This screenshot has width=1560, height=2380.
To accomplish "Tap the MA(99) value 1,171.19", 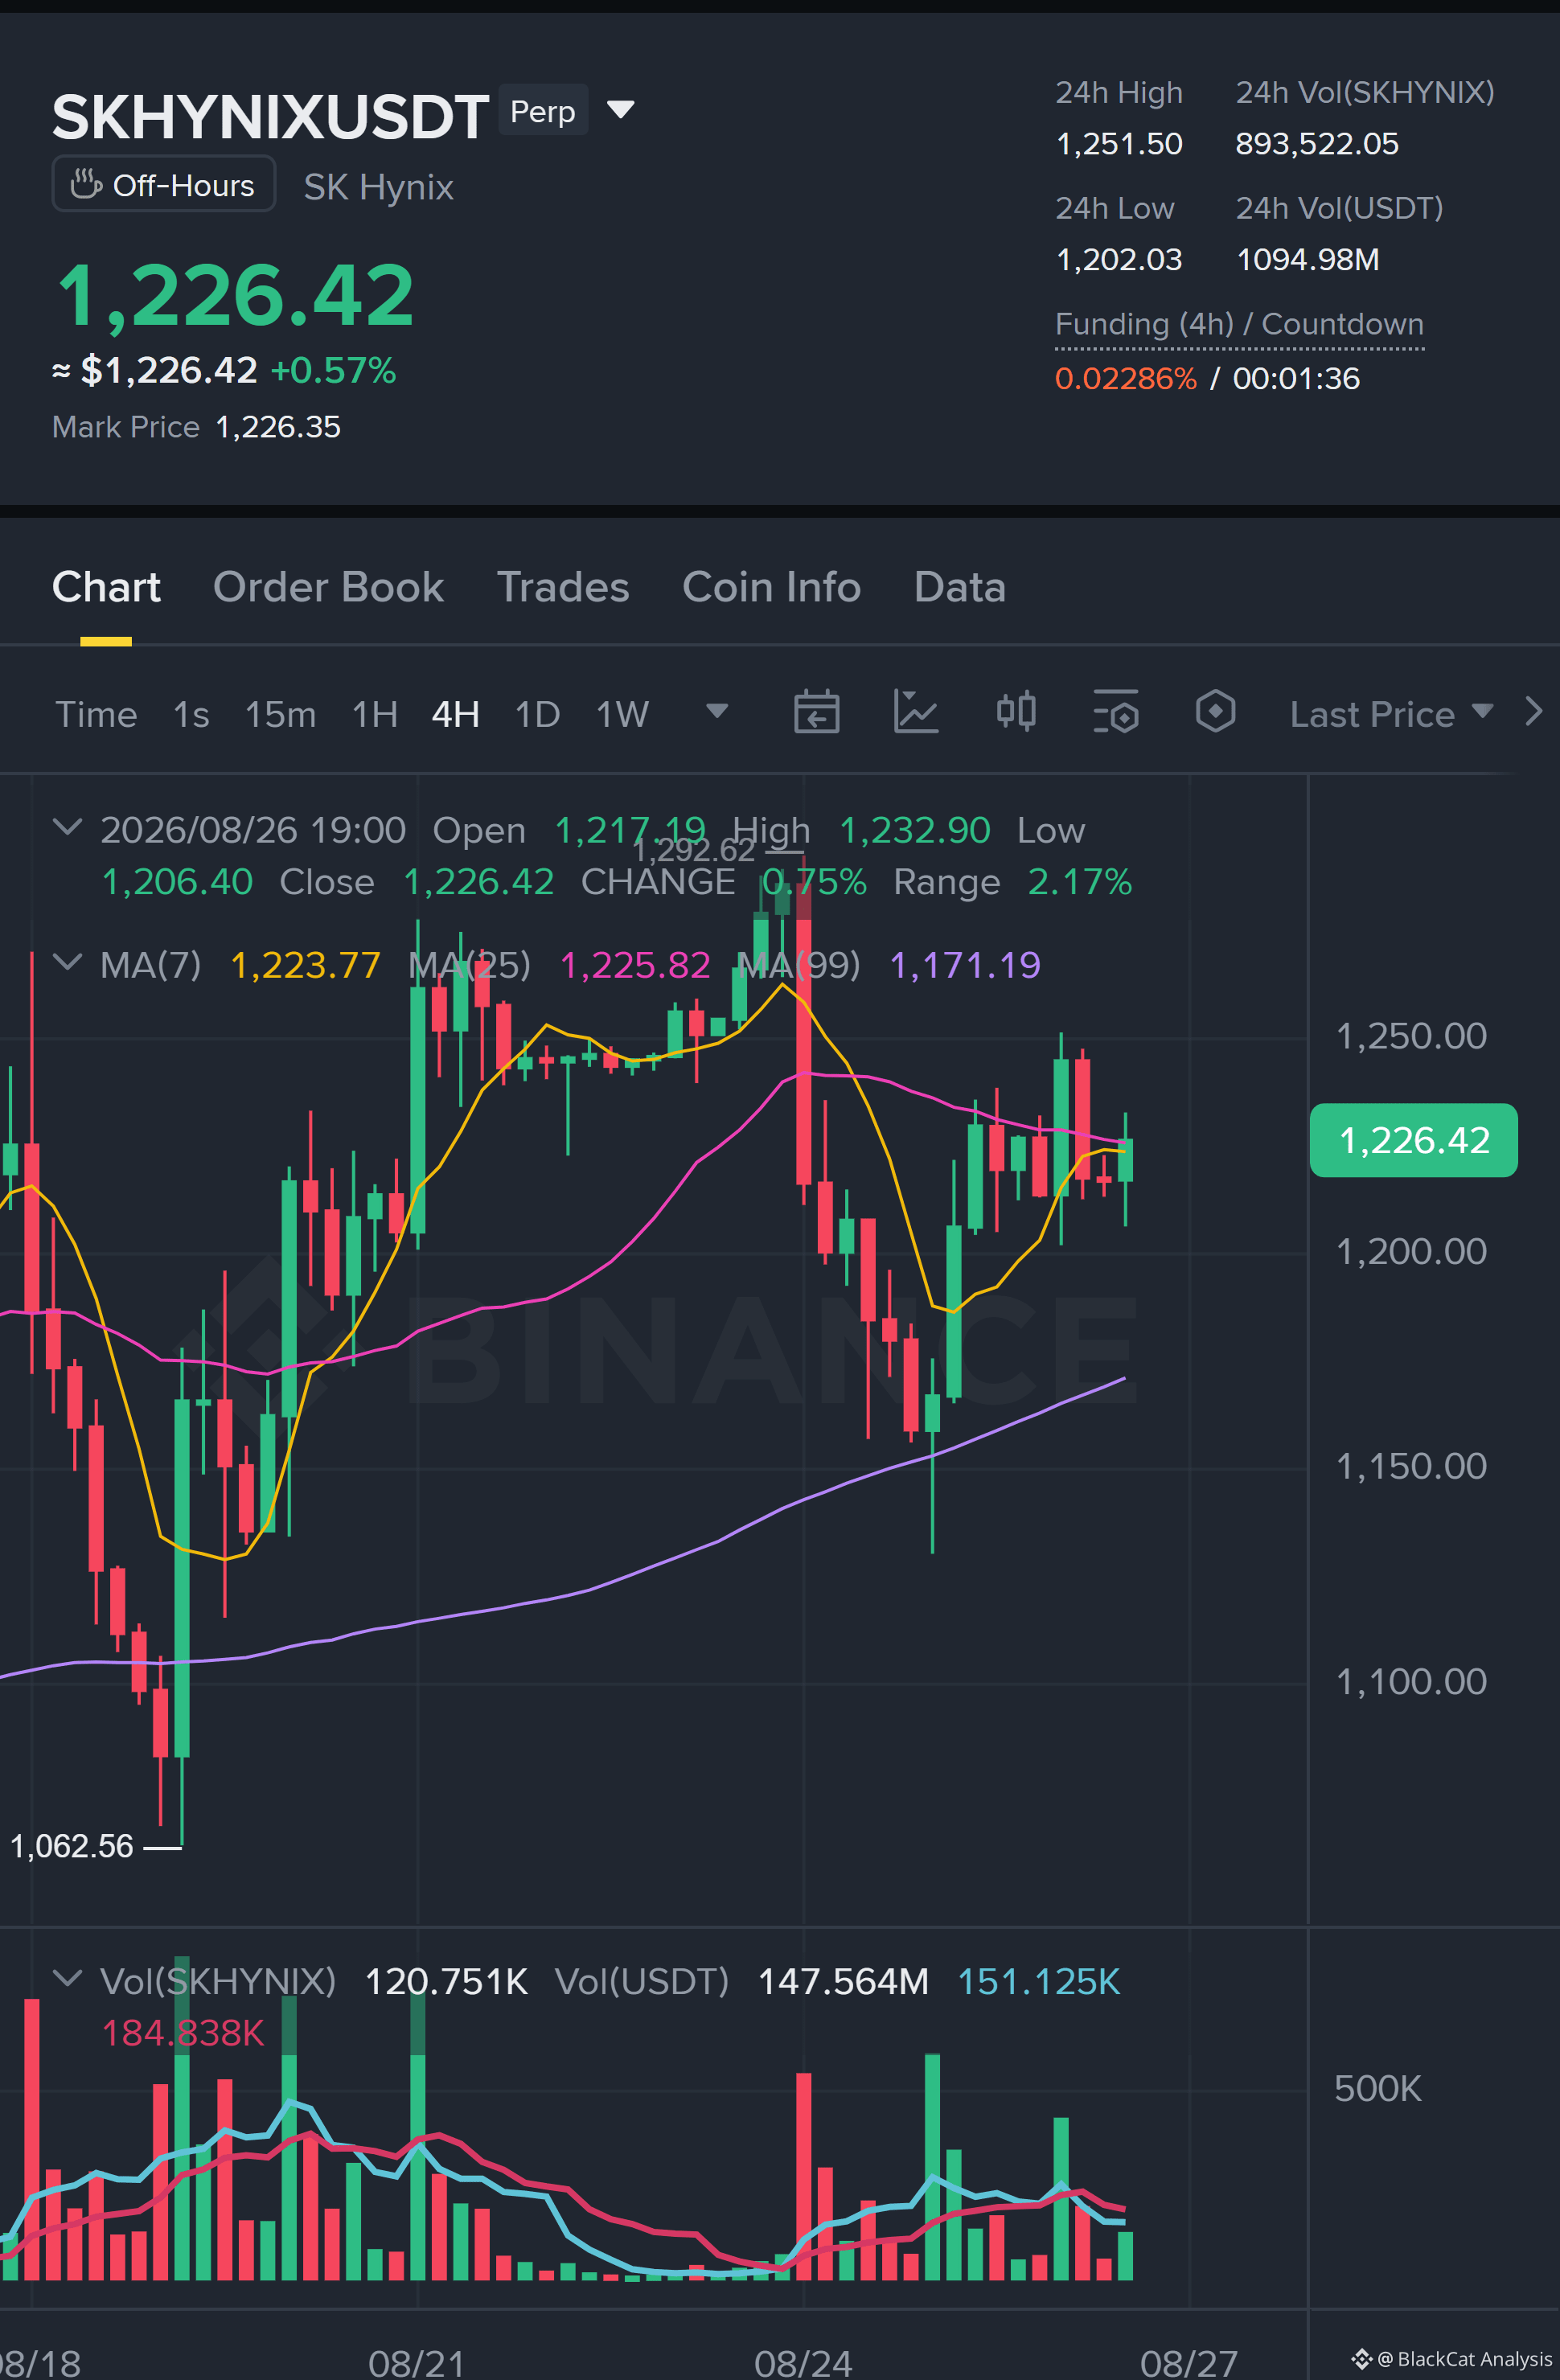I will pos(965,965).
